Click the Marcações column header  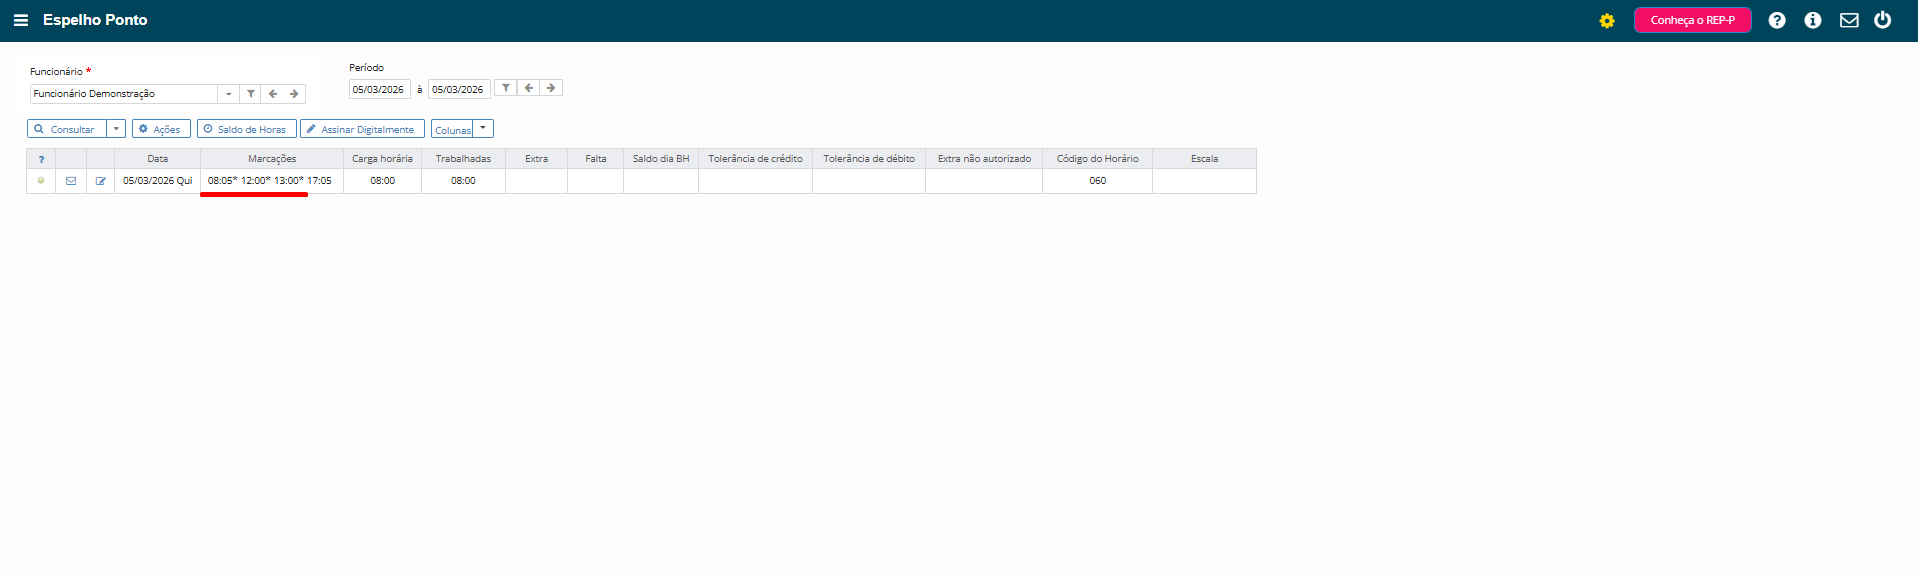tap(272, 159)
